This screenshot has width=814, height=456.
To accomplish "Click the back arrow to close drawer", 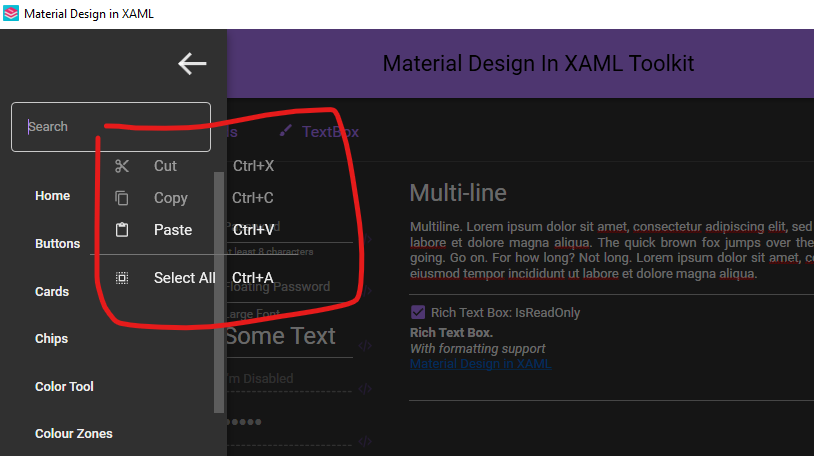I will pos(192,64).
